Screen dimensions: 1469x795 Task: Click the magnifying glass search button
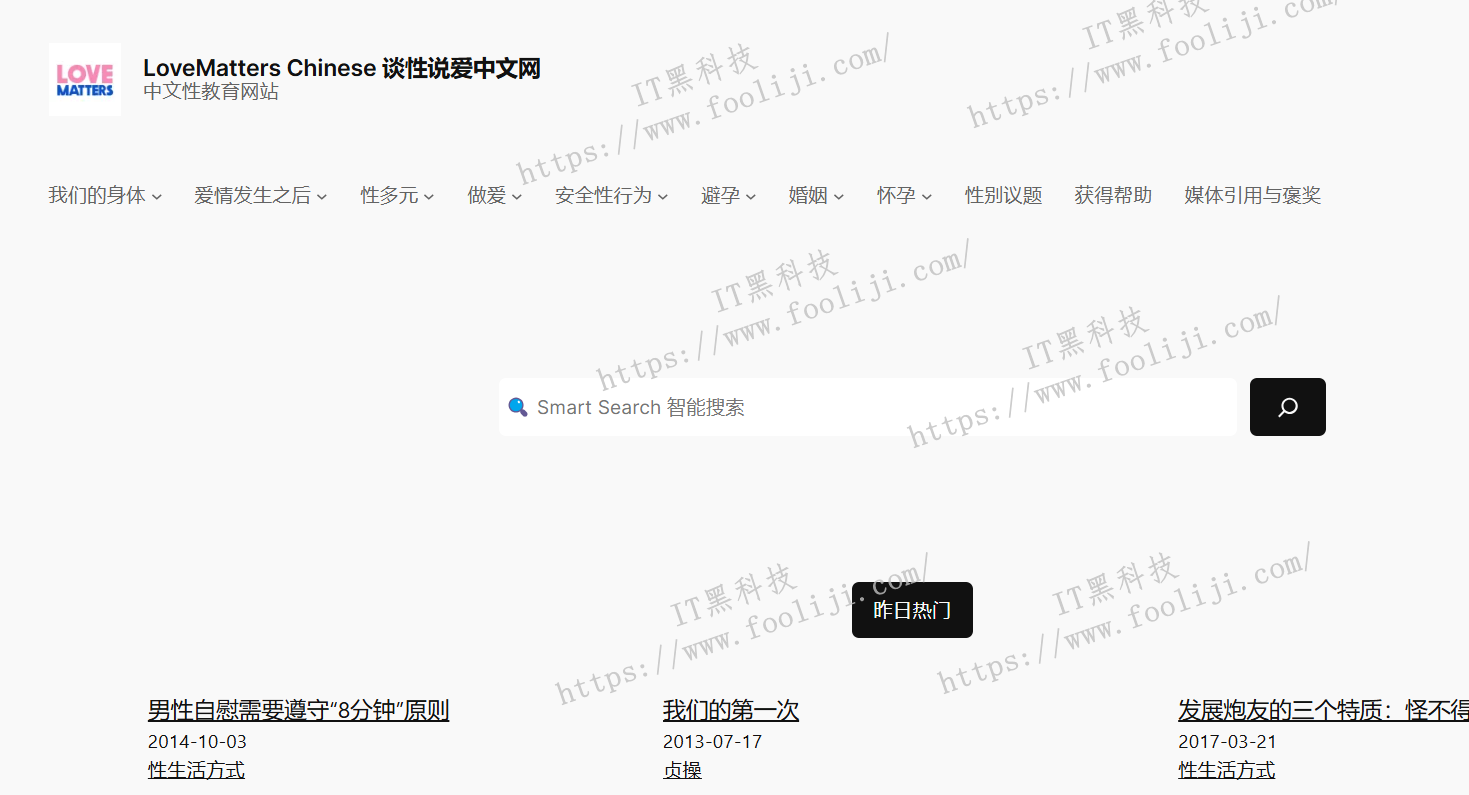tap(1287, 407)
